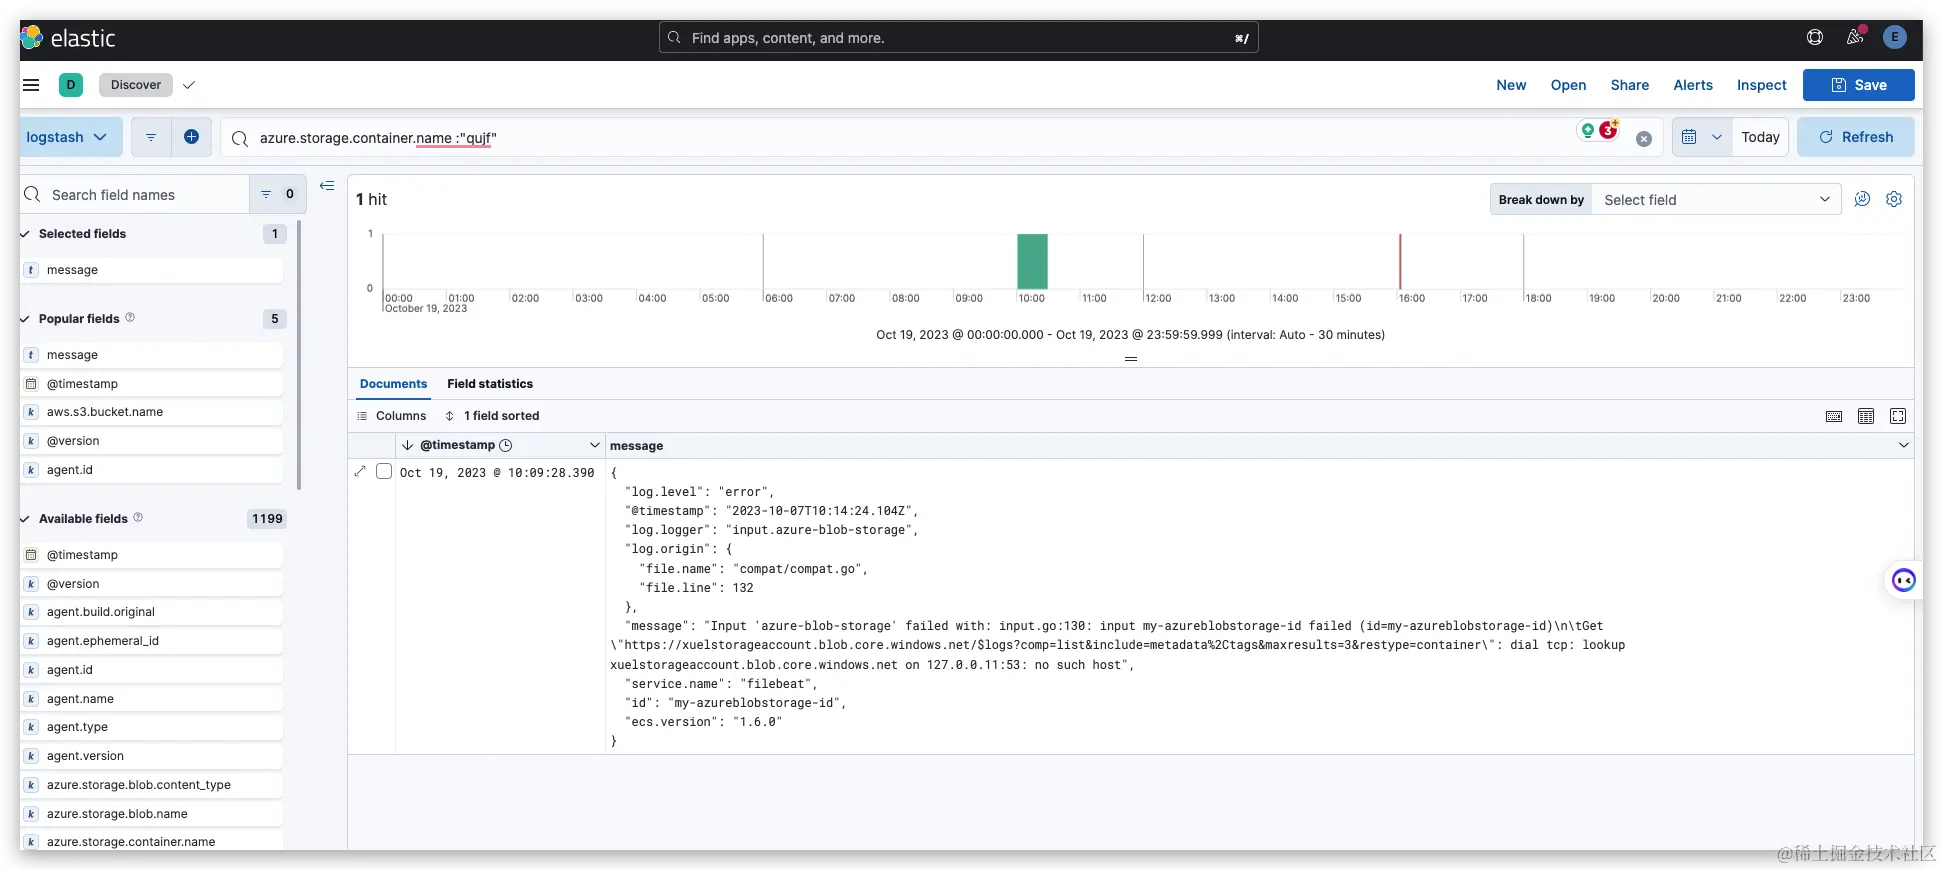This screenshot has width=1943, height=870.
Task: Select agent.build.original field
Action: 152,612
